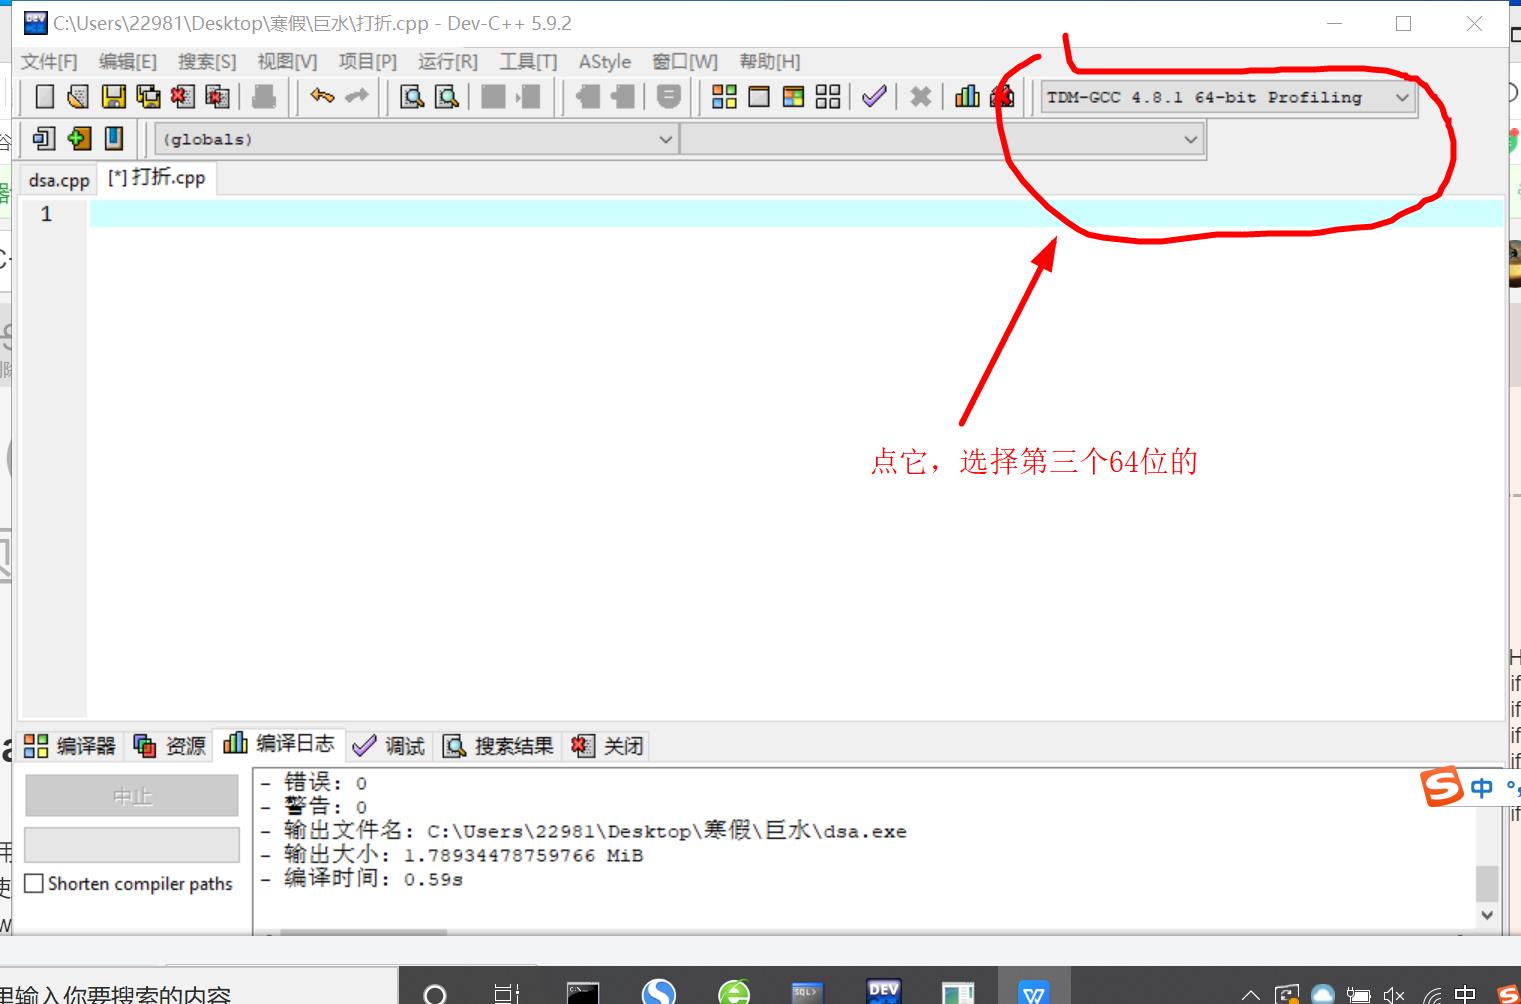The height and width of the screenshot is (1004, 1521).
Task: Click the New Project colored-squares icon
Action: (726, 95)
